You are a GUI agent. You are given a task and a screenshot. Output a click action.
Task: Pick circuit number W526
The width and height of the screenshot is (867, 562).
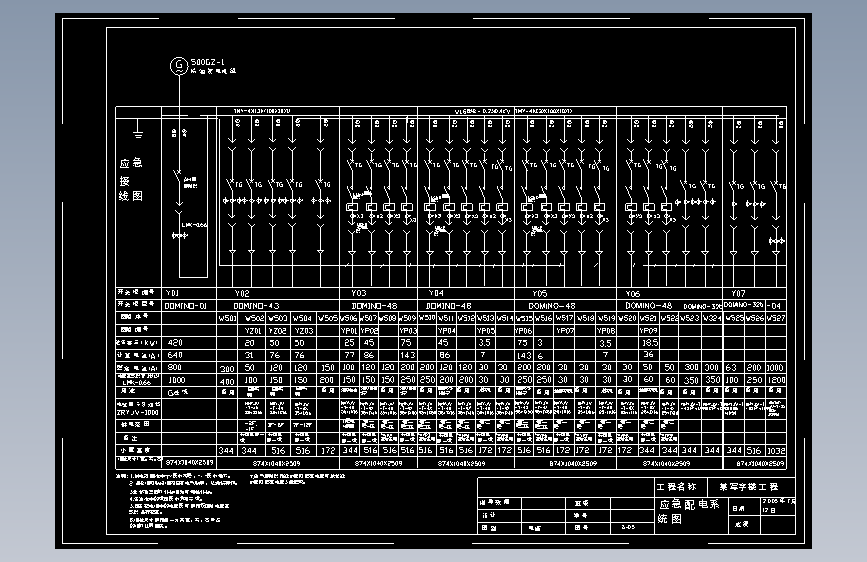[x=755, y=318]
